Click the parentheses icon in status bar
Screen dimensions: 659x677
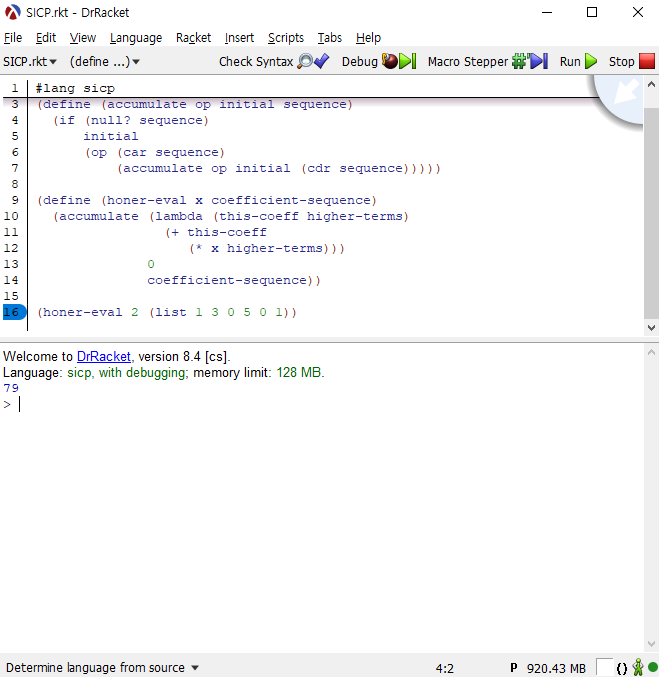coord(621,667)
